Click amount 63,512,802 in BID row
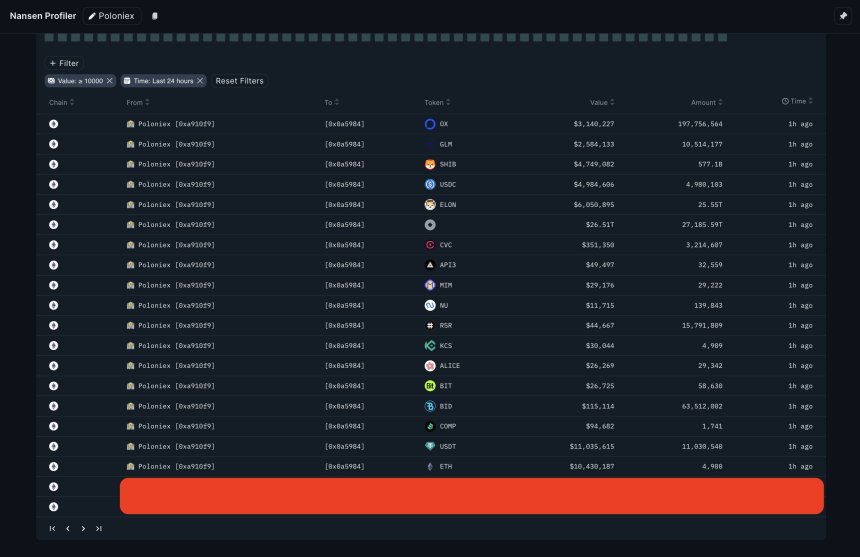860x557 pixels. click(702, 406)
